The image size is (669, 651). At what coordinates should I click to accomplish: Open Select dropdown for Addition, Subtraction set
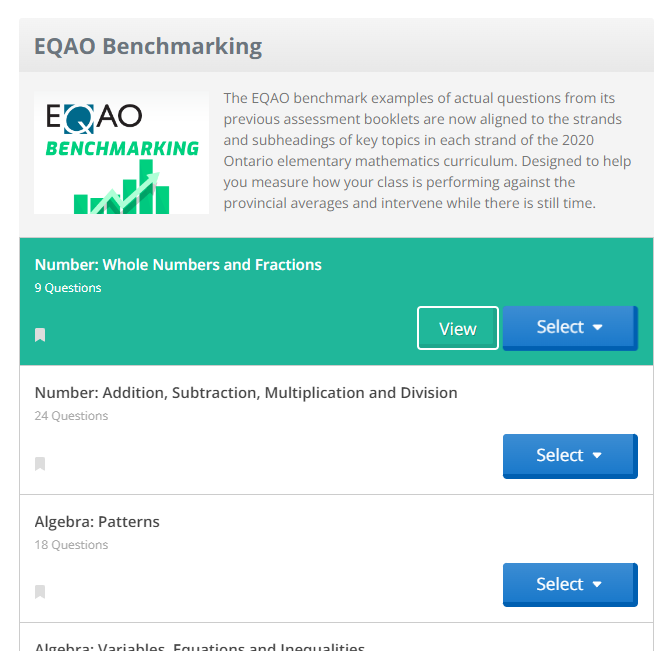570,456
